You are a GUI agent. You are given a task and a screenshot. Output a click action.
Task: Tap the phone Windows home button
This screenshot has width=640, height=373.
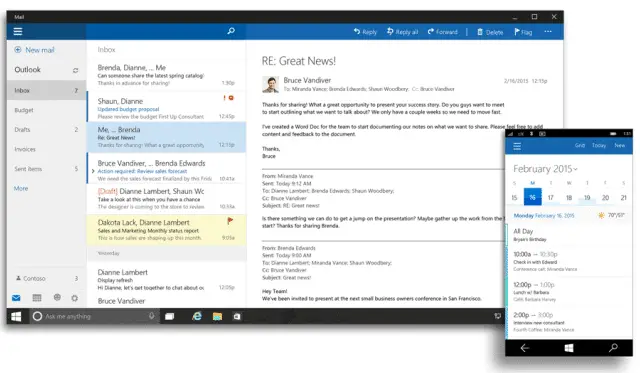569,348
